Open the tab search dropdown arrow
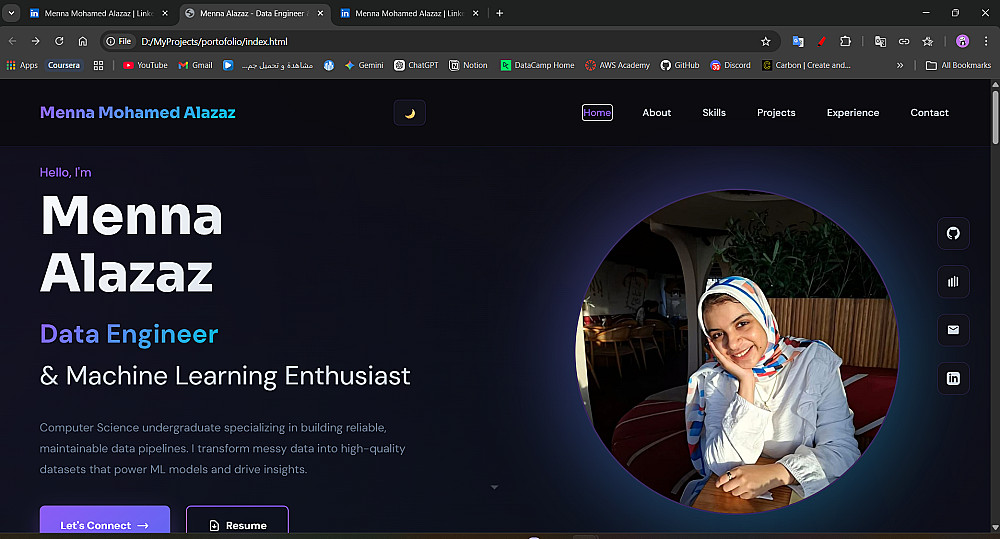Image resolution: width=1000 pixels, height=539 pixels. pyautogui.click(x=11, y=13)
